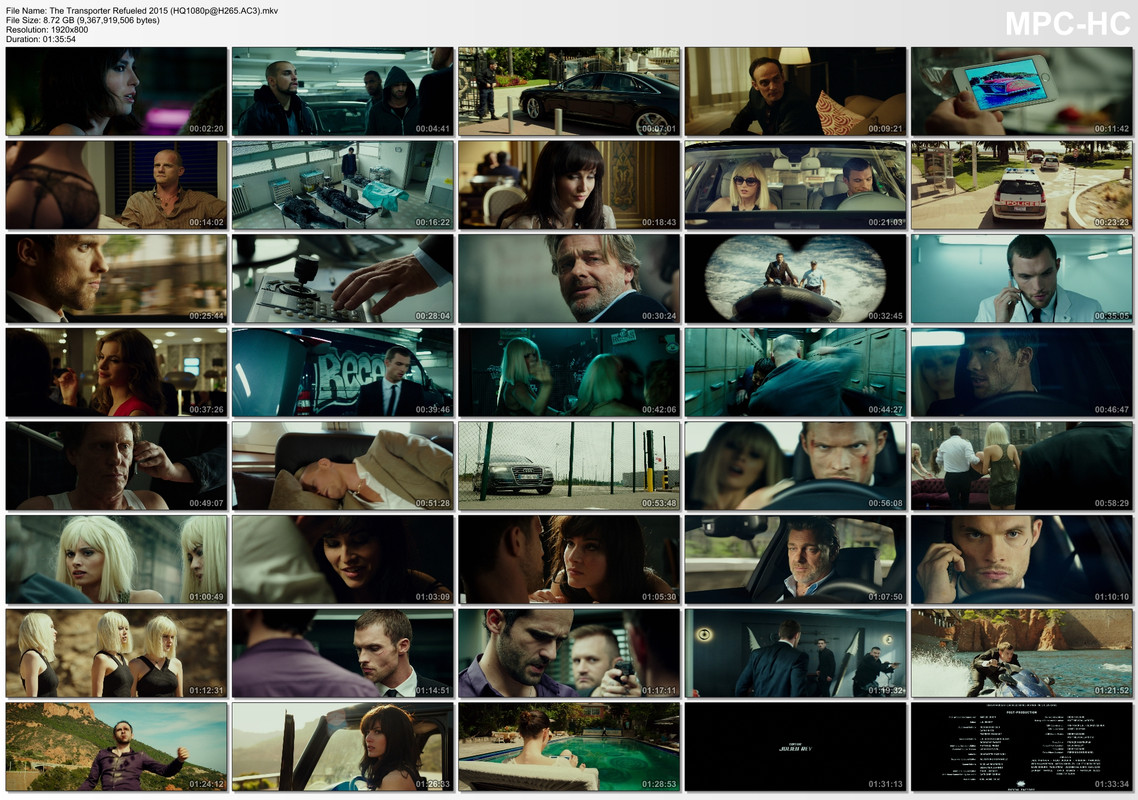Pick the thumbnail timestamped 00:09:21

tap(795, 91)
